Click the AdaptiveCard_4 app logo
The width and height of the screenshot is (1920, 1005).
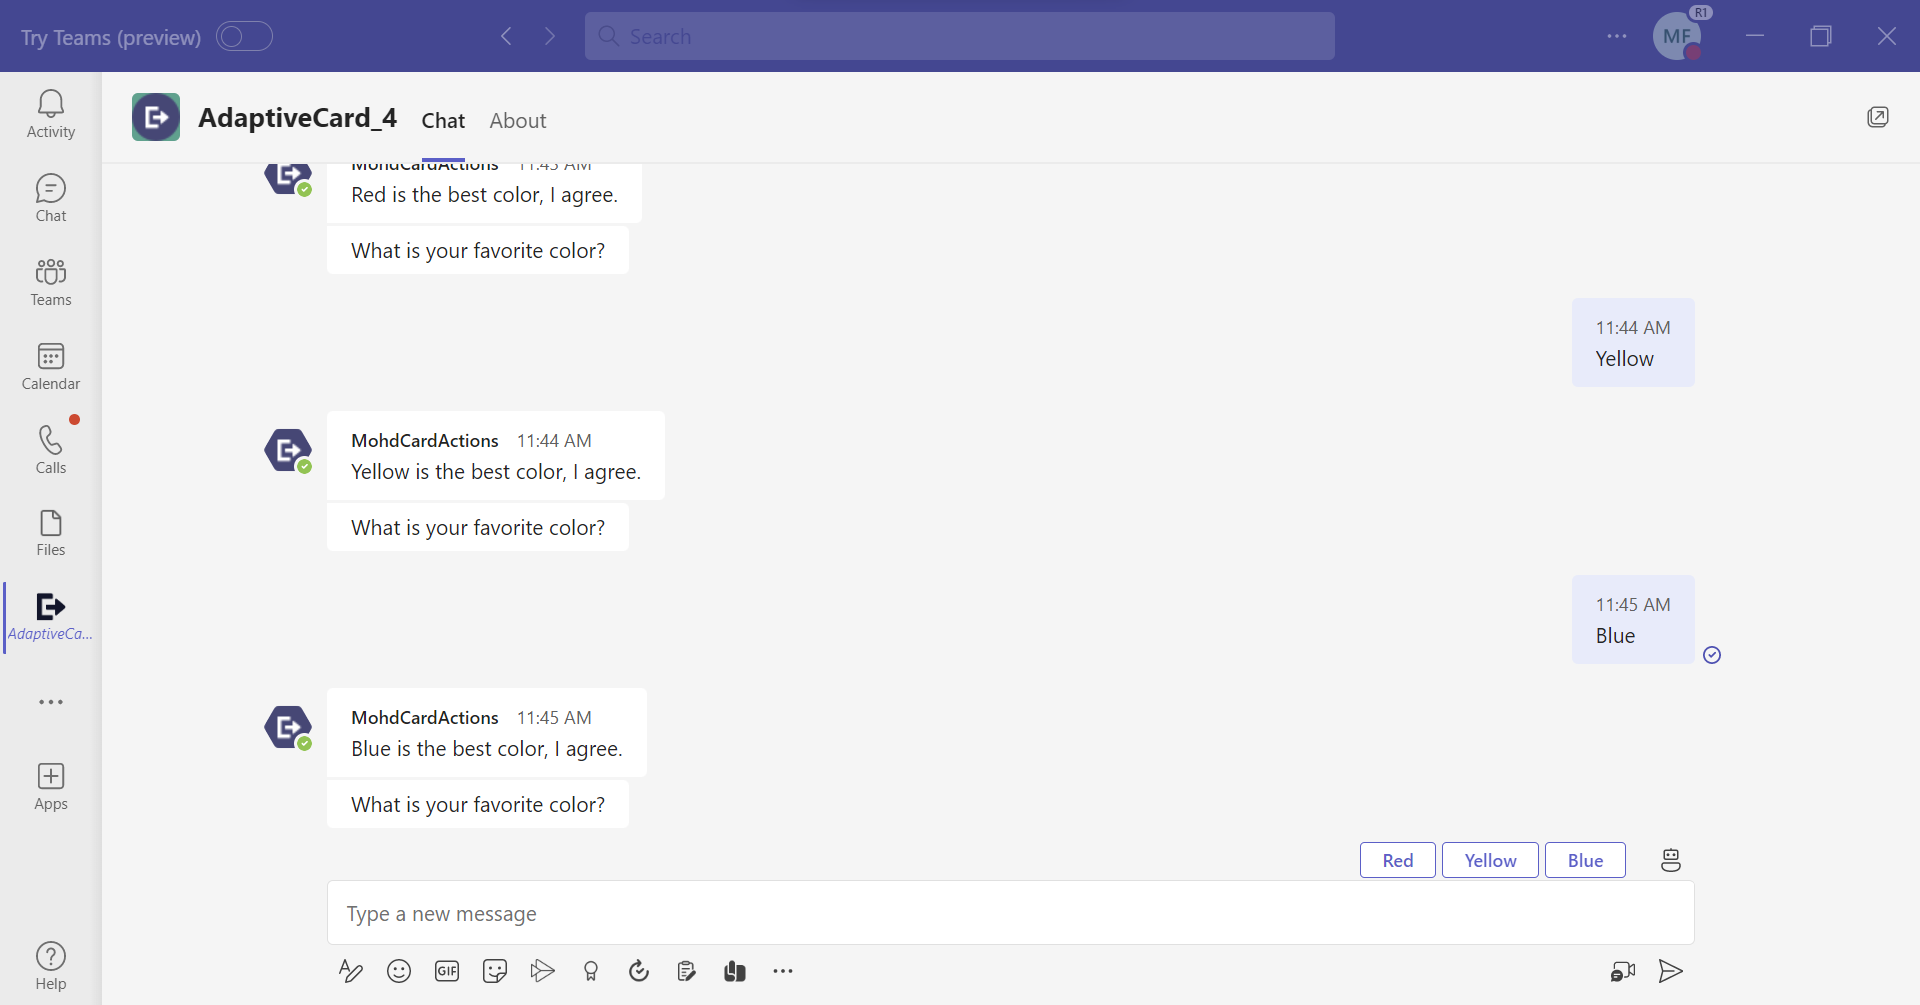156,117
